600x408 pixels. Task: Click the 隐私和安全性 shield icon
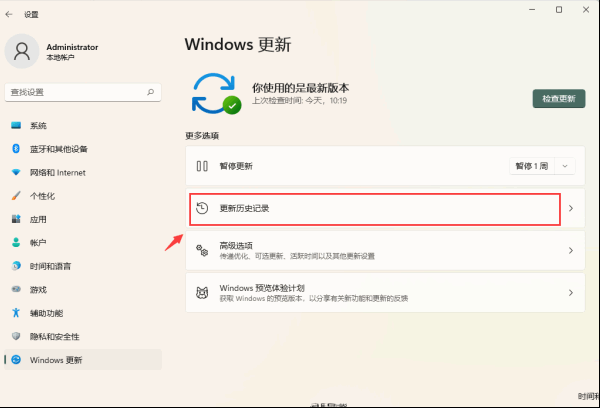(x=16, y=336)
